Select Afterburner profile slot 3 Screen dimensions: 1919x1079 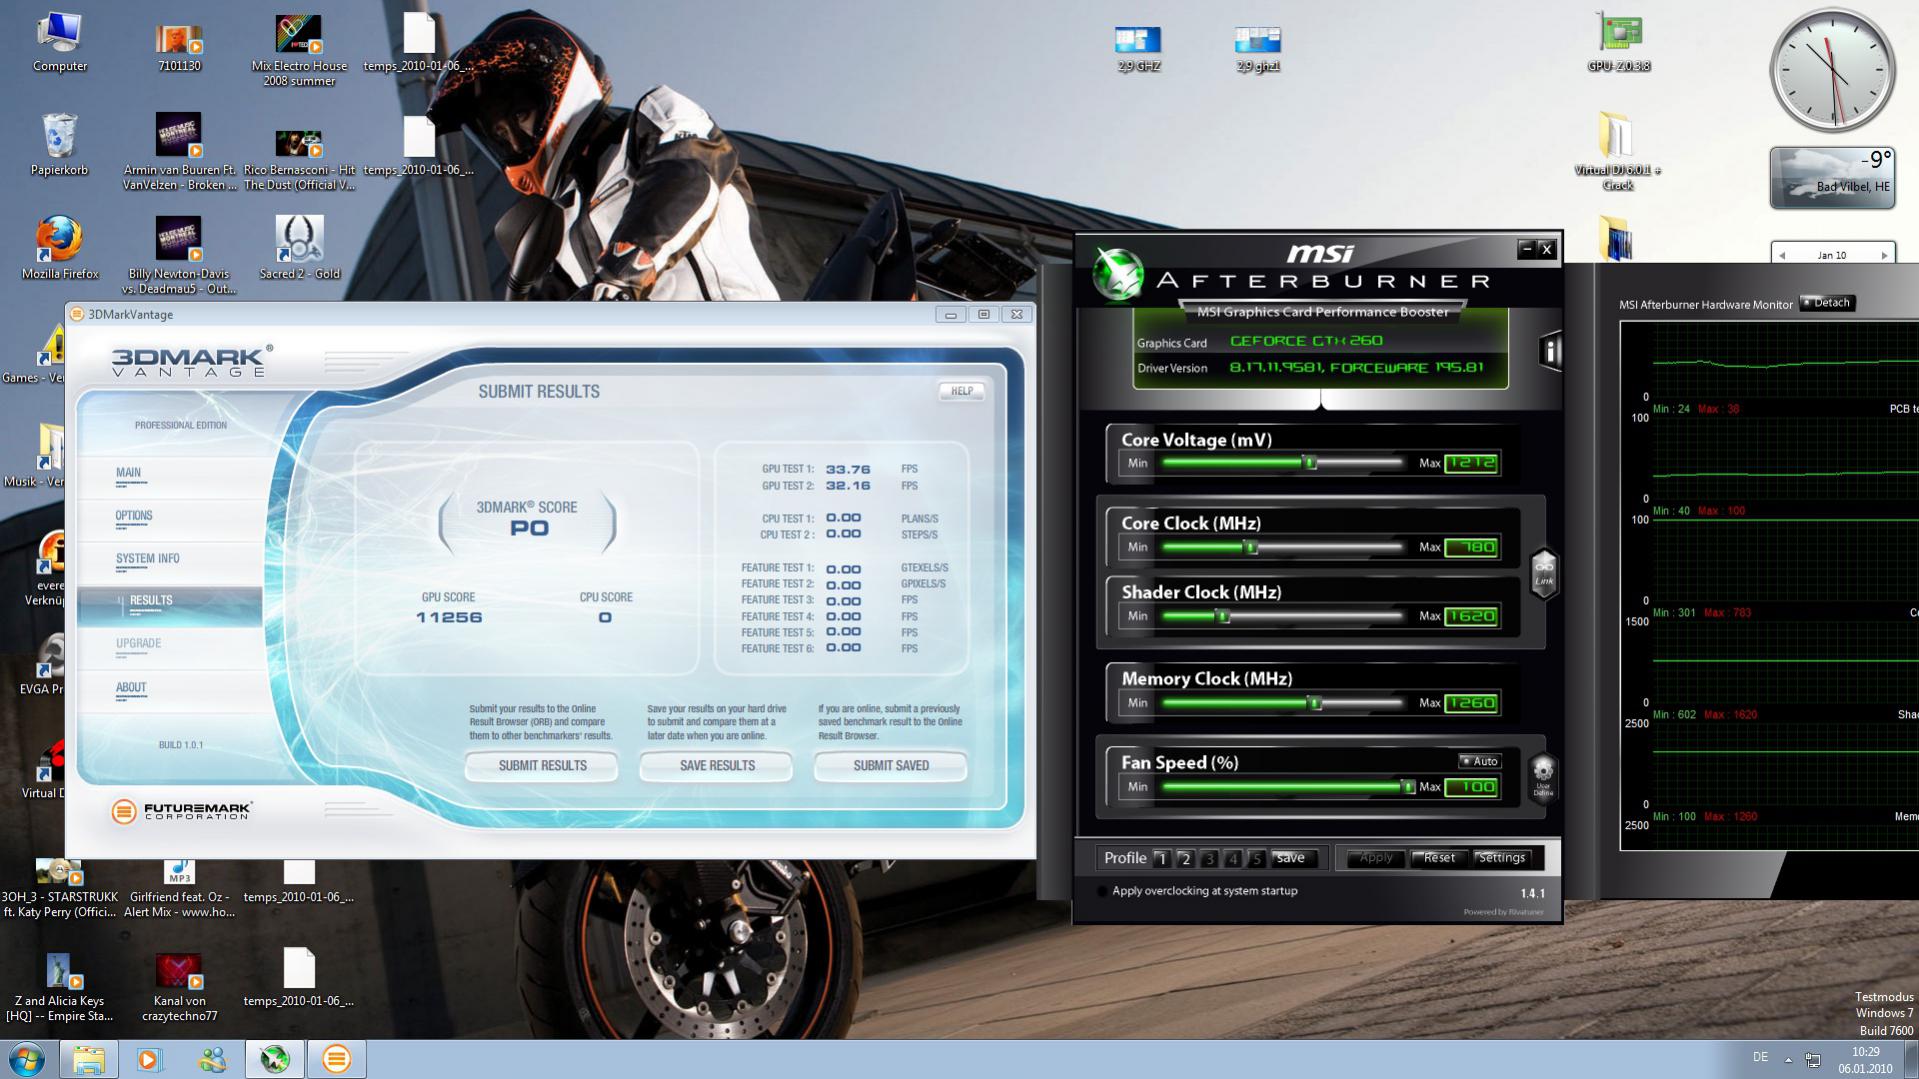(x=1209, y=858)
